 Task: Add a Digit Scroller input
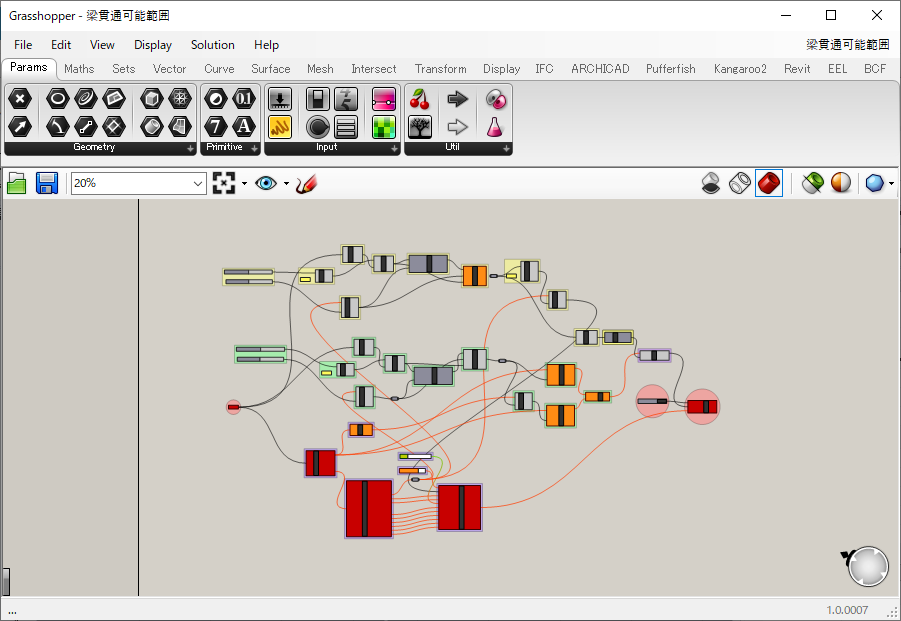(x=346, y=99)
